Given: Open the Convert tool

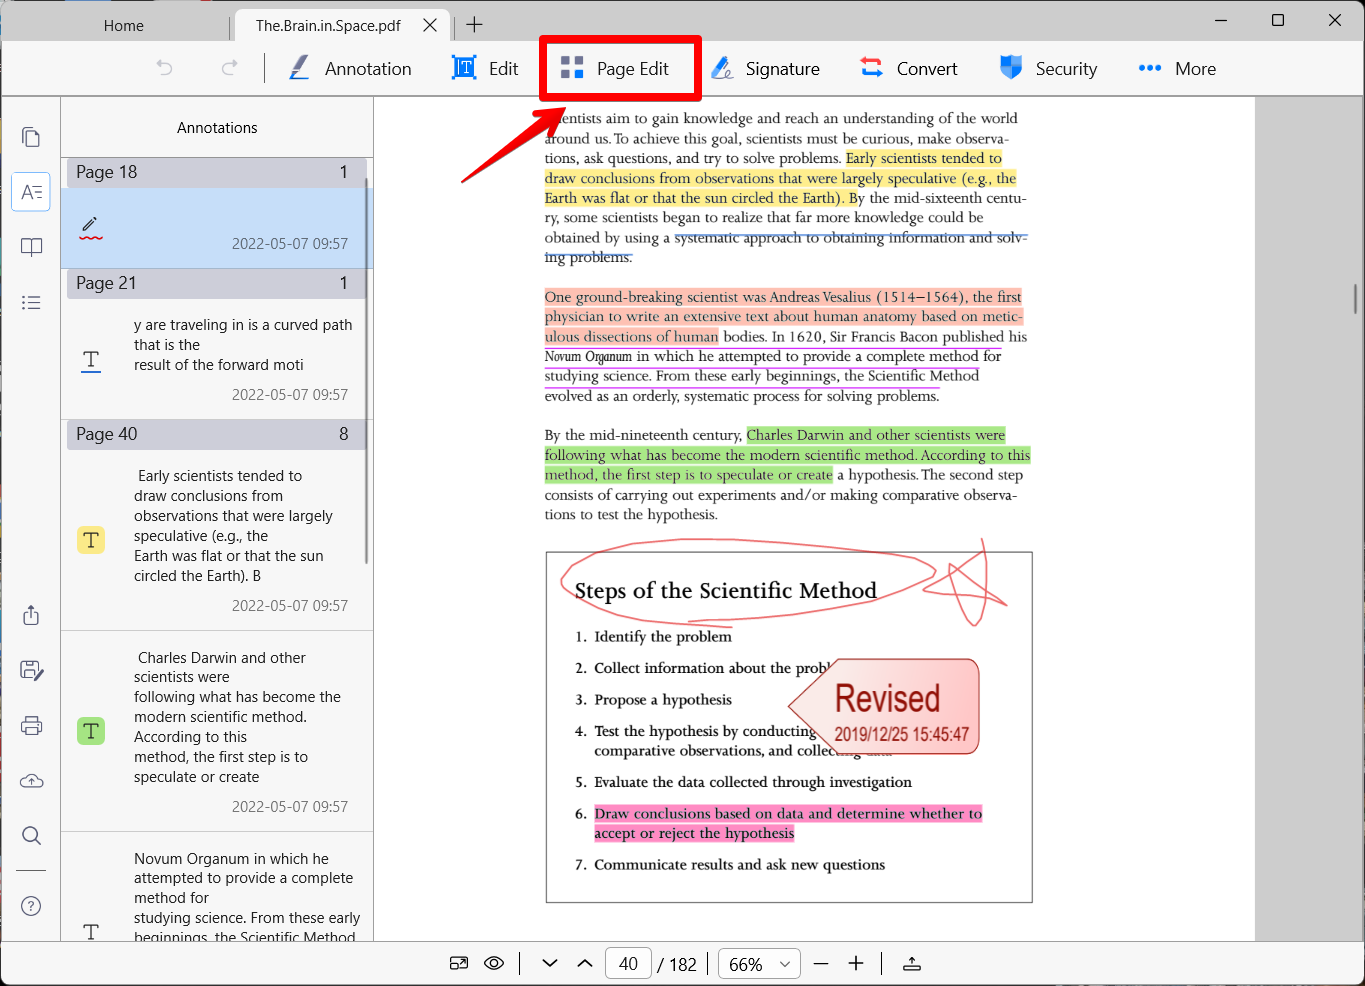Looking at the screenshot, I should coord(909,68).
